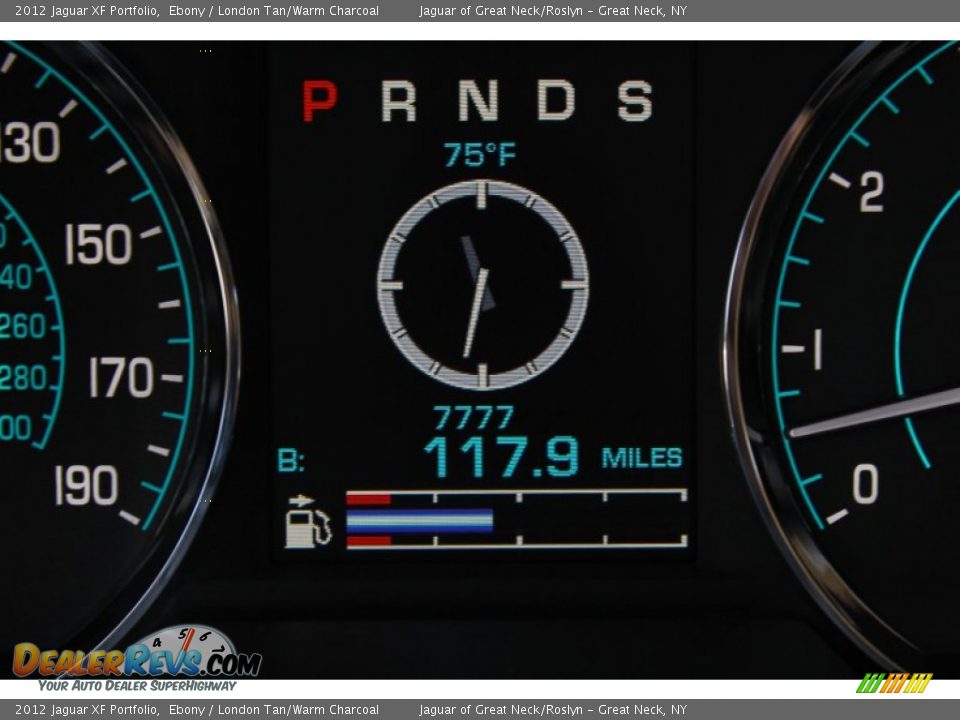Click the DealerRevs.com logo
Viewport: 960px width, 720px height.
coord(137,653)
